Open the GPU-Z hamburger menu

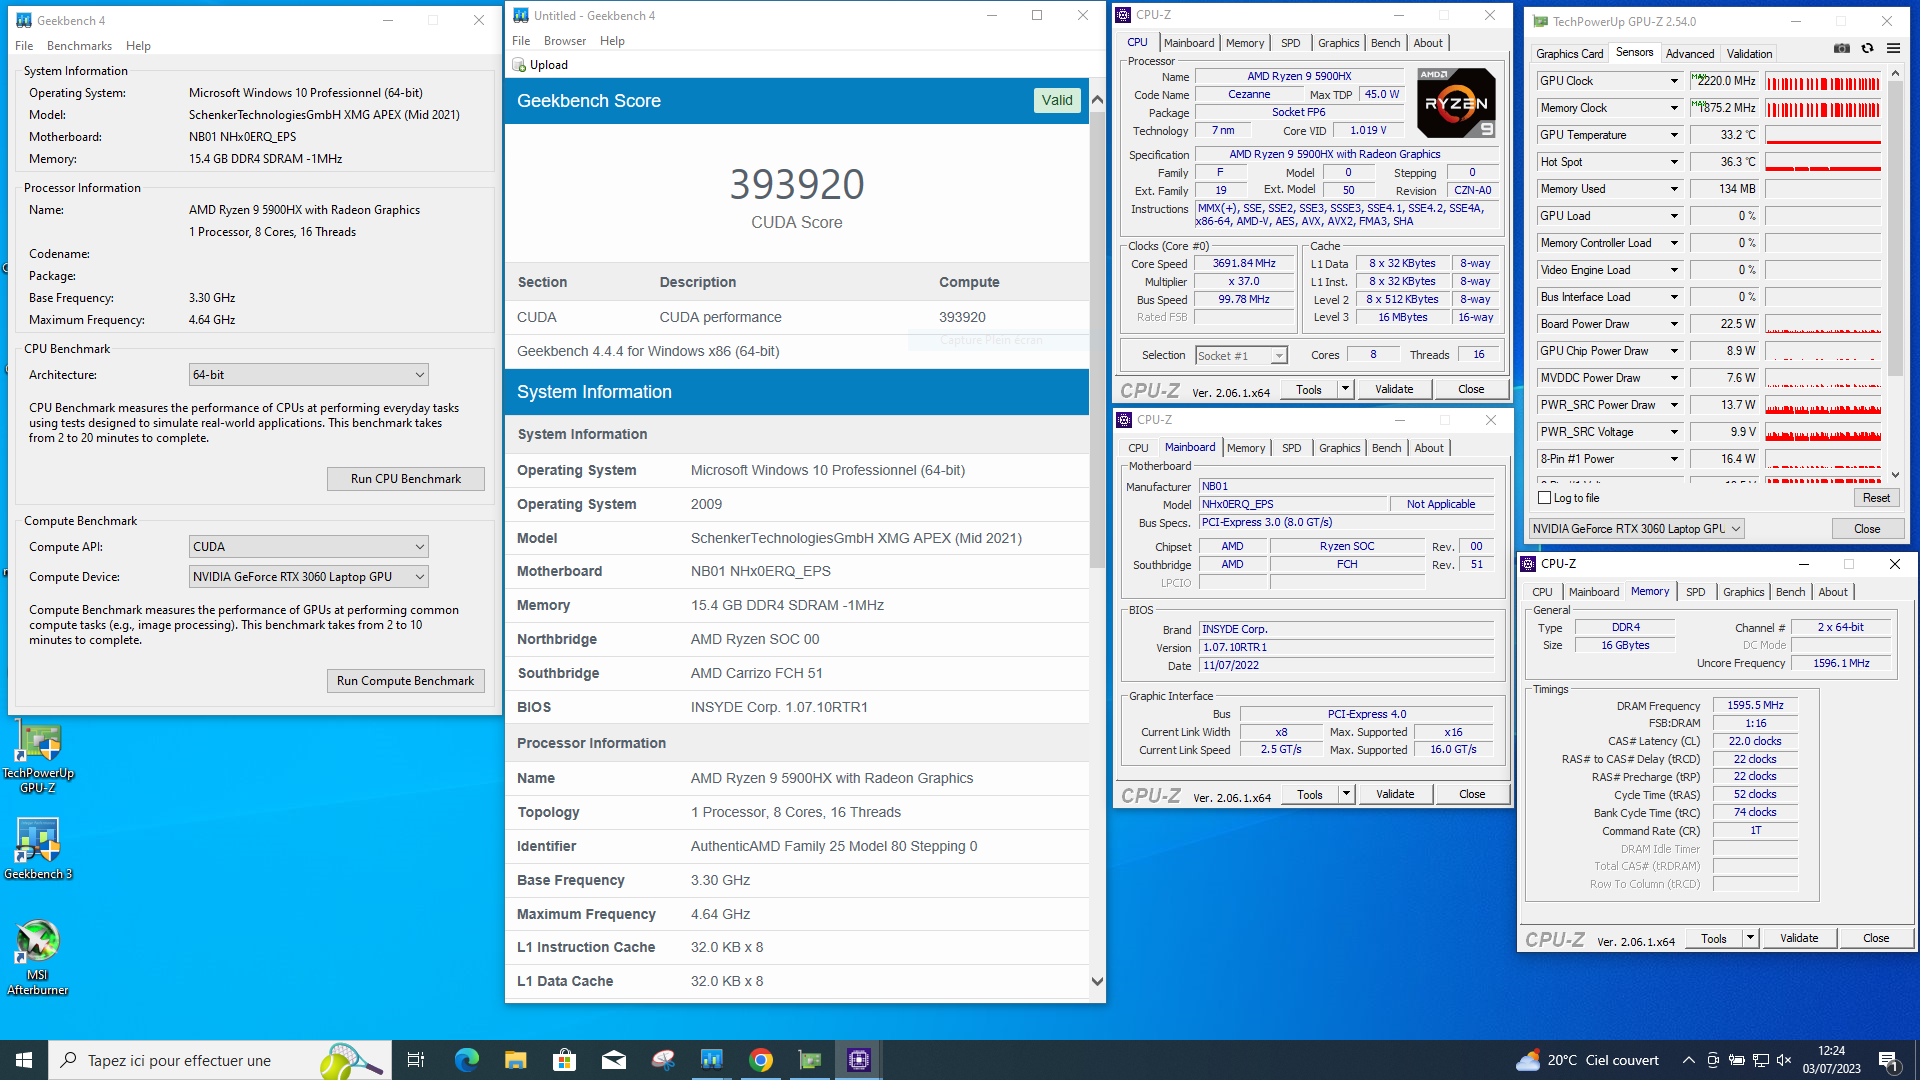pos(1893,48)
